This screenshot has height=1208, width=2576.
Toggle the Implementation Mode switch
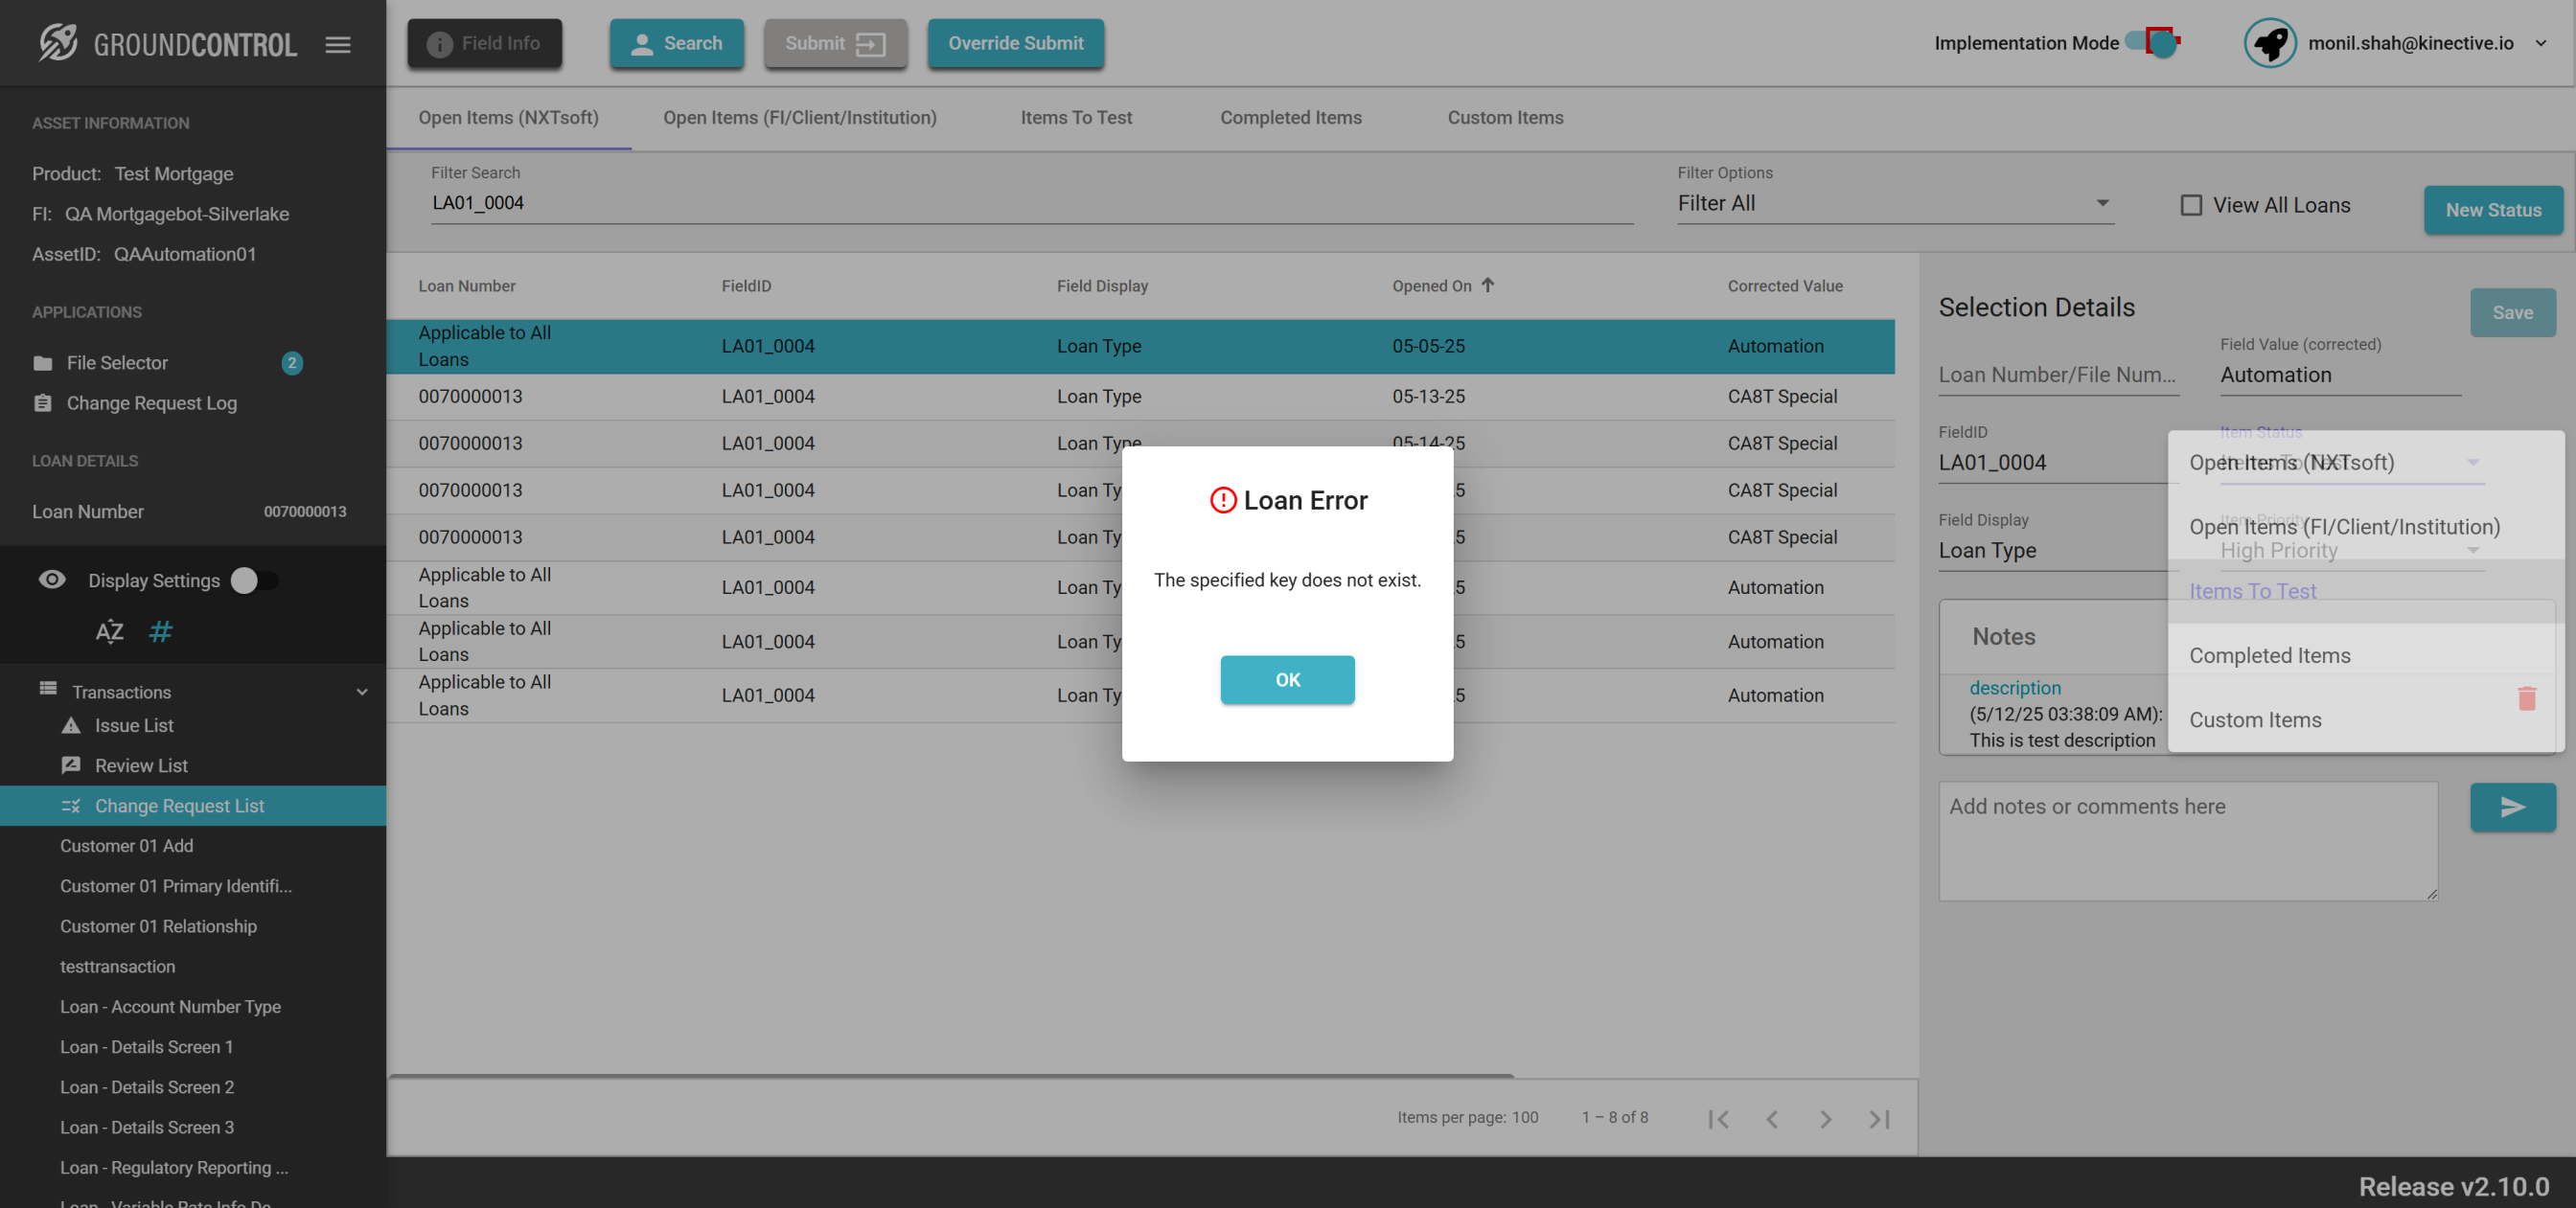click(x=2155, y=43)
